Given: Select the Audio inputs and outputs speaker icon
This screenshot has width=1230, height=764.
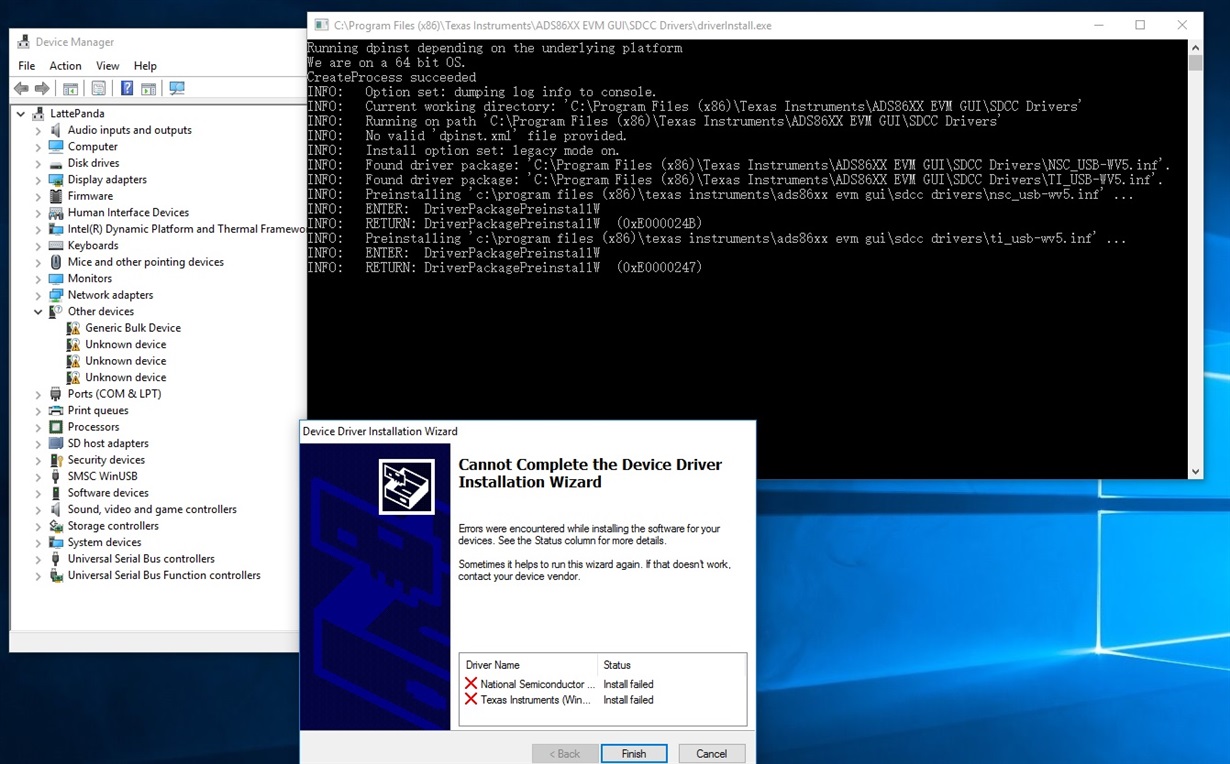Looking at the screenshot, I should pyautogui.click(x=56, y=130).
